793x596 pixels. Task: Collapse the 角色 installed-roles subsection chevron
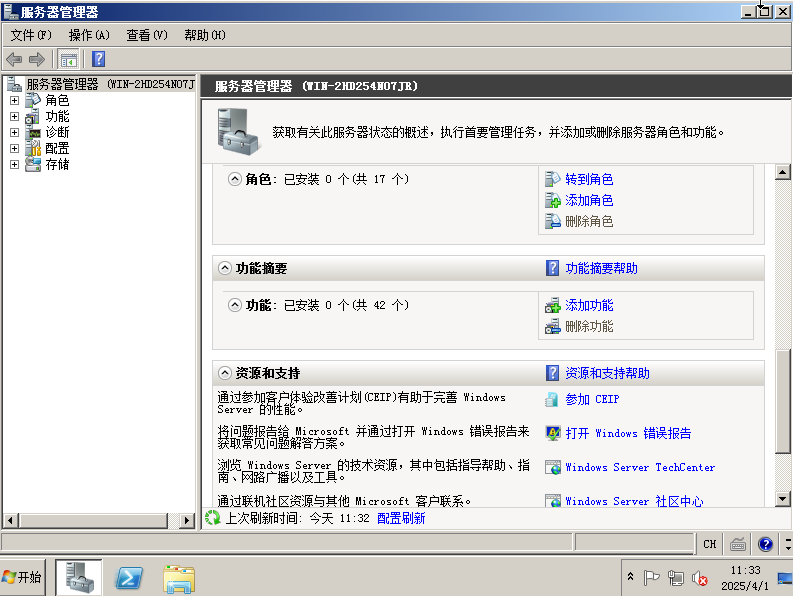[235, 179]
